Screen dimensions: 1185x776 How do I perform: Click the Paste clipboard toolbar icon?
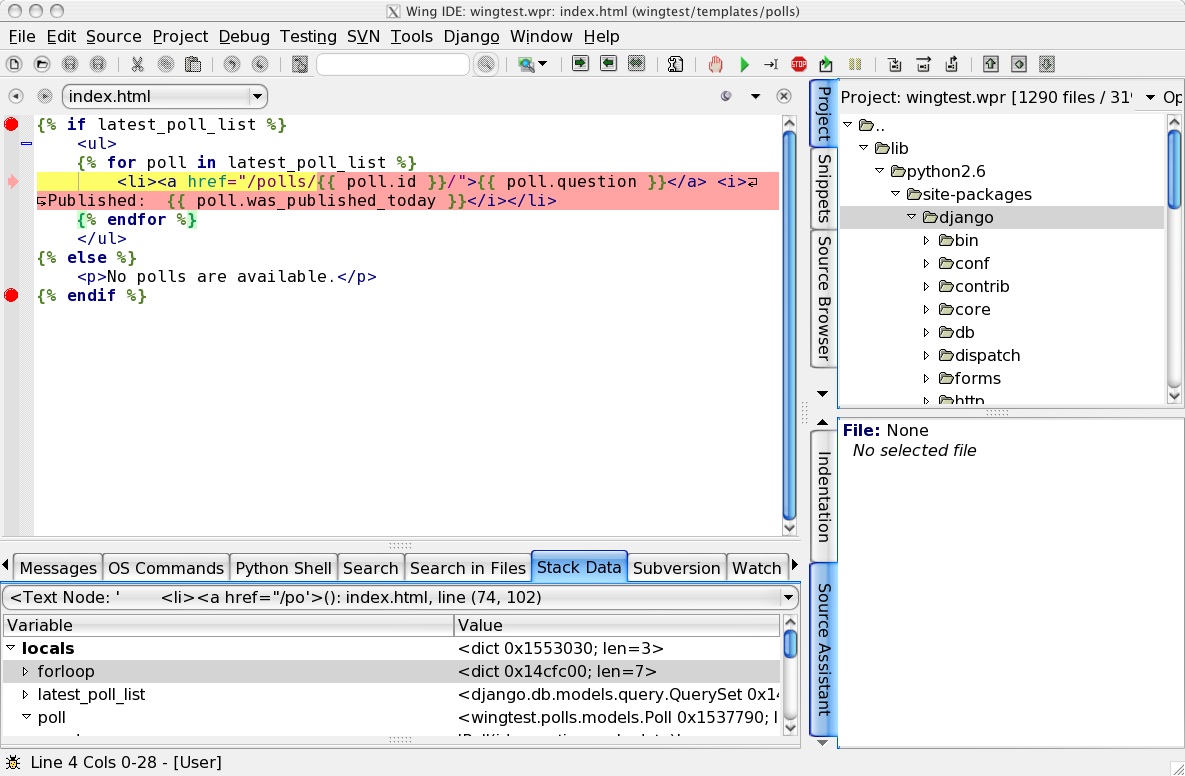pyautogui.click(x=193, y=64)
